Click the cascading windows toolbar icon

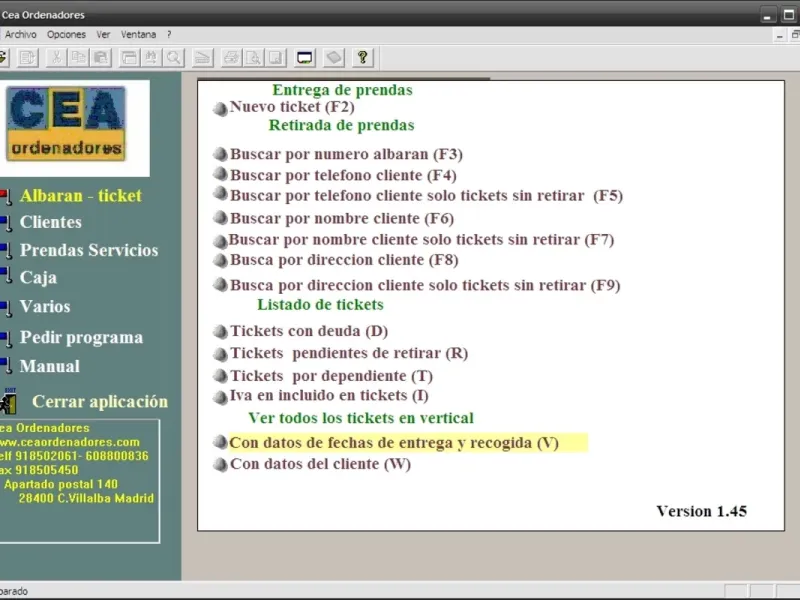tap(130, 58)
